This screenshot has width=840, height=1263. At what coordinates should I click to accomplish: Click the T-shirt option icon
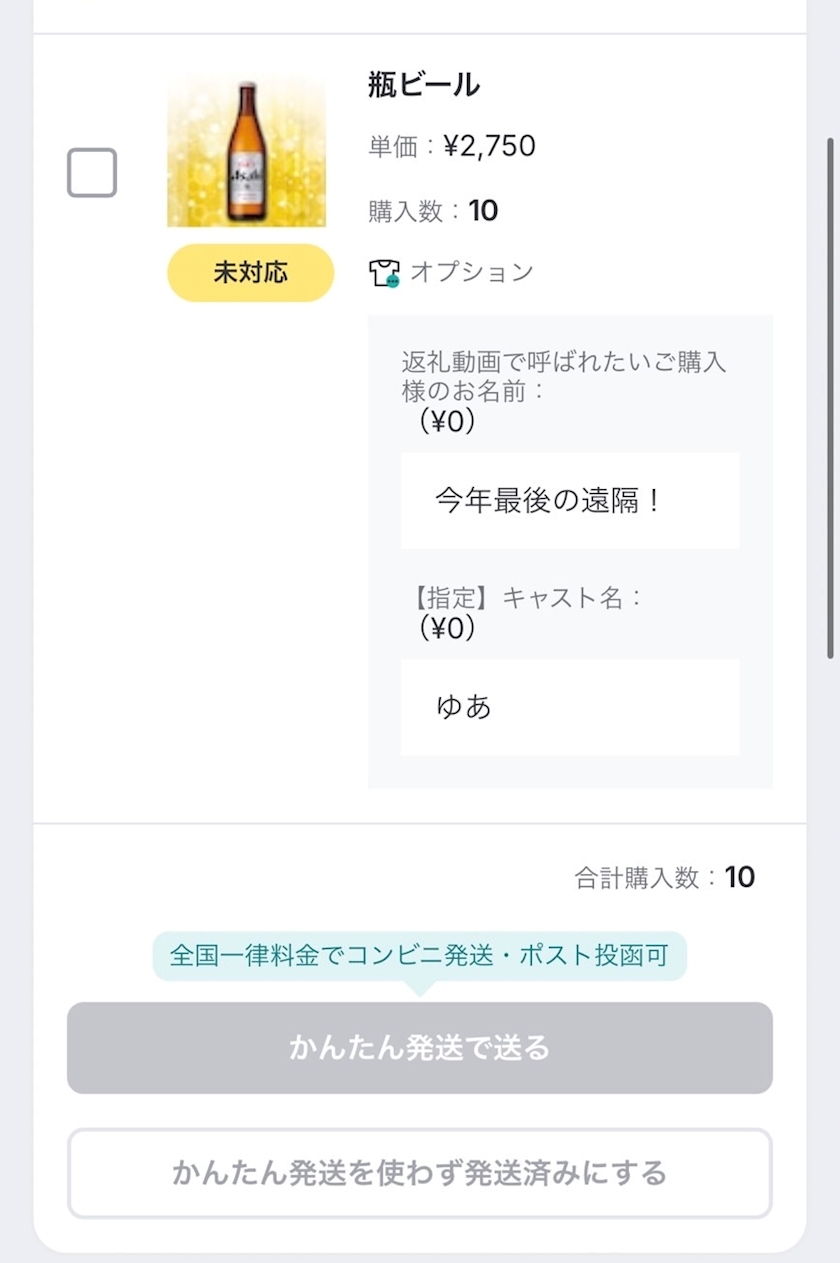click(384, 273)
